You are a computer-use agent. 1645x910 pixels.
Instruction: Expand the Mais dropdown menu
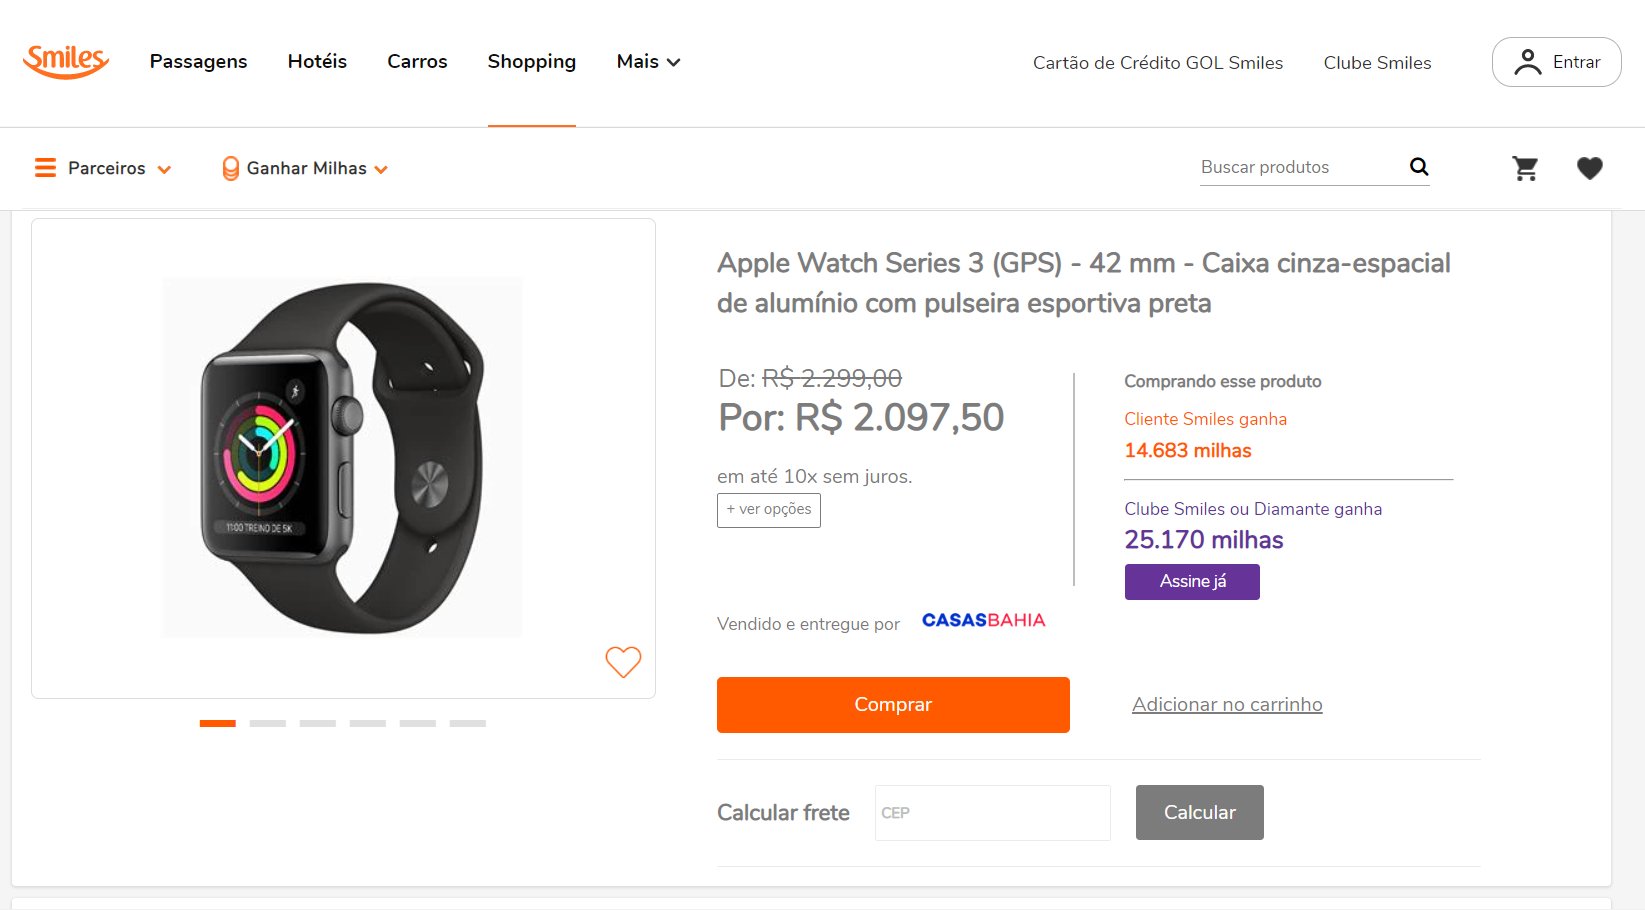tap(648, 62)
